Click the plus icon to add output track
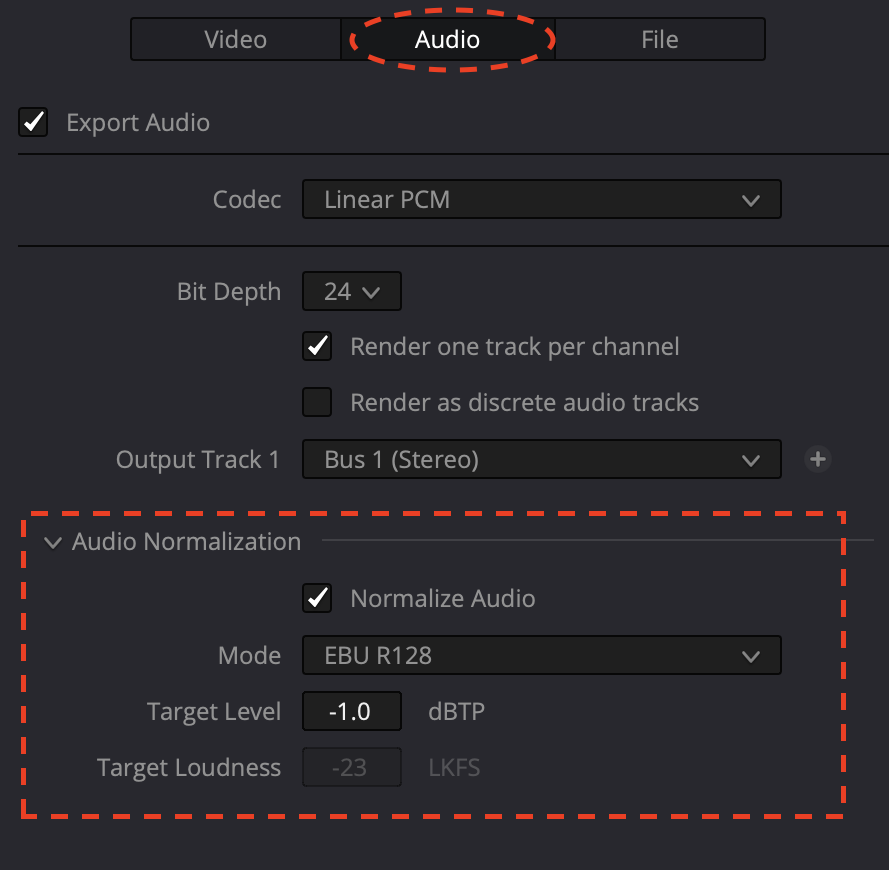The image size is (889, 870). 818,459
